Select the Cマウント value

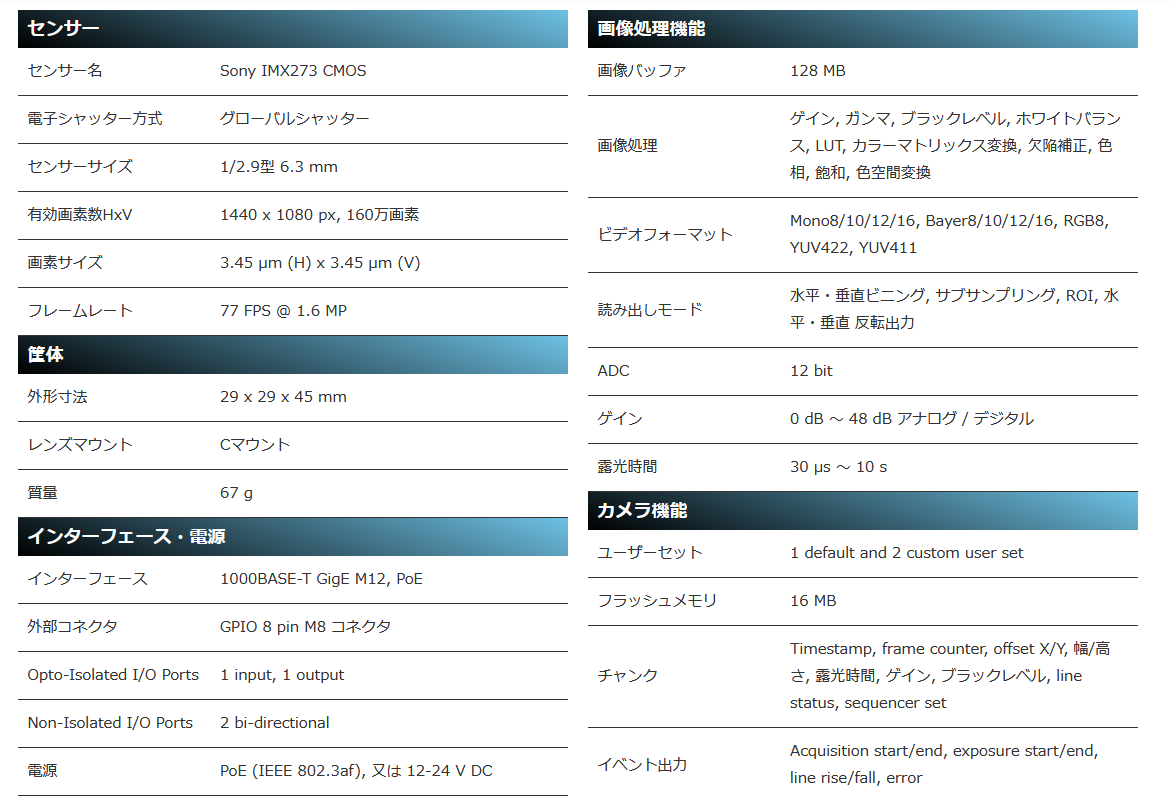(x=254, y=445)
